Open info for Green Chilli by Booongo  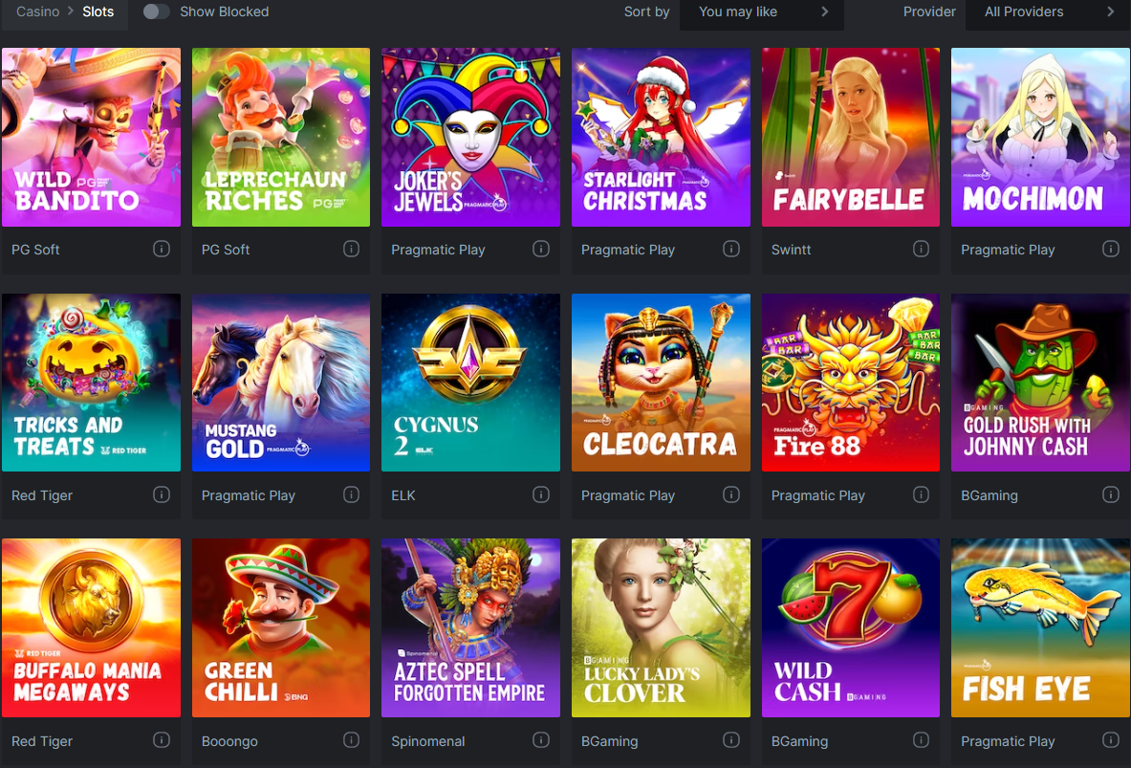click(x=351, y=740)
